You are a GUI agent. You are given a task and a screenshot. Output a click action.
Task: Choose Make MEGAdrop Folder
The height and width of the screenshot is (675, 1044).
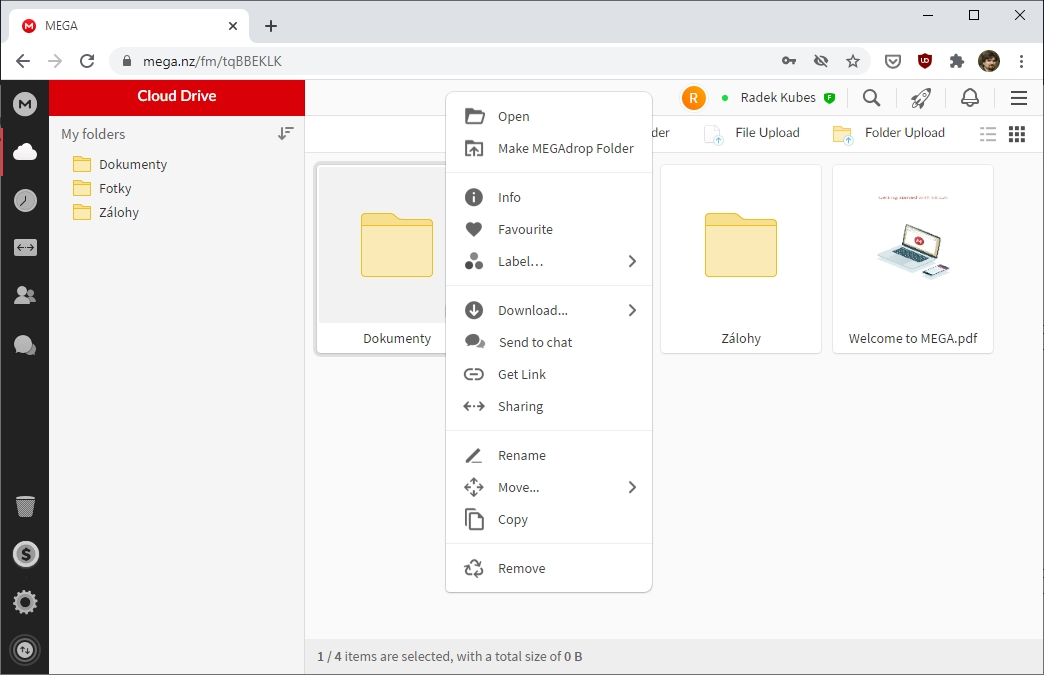tap(549, 148)
